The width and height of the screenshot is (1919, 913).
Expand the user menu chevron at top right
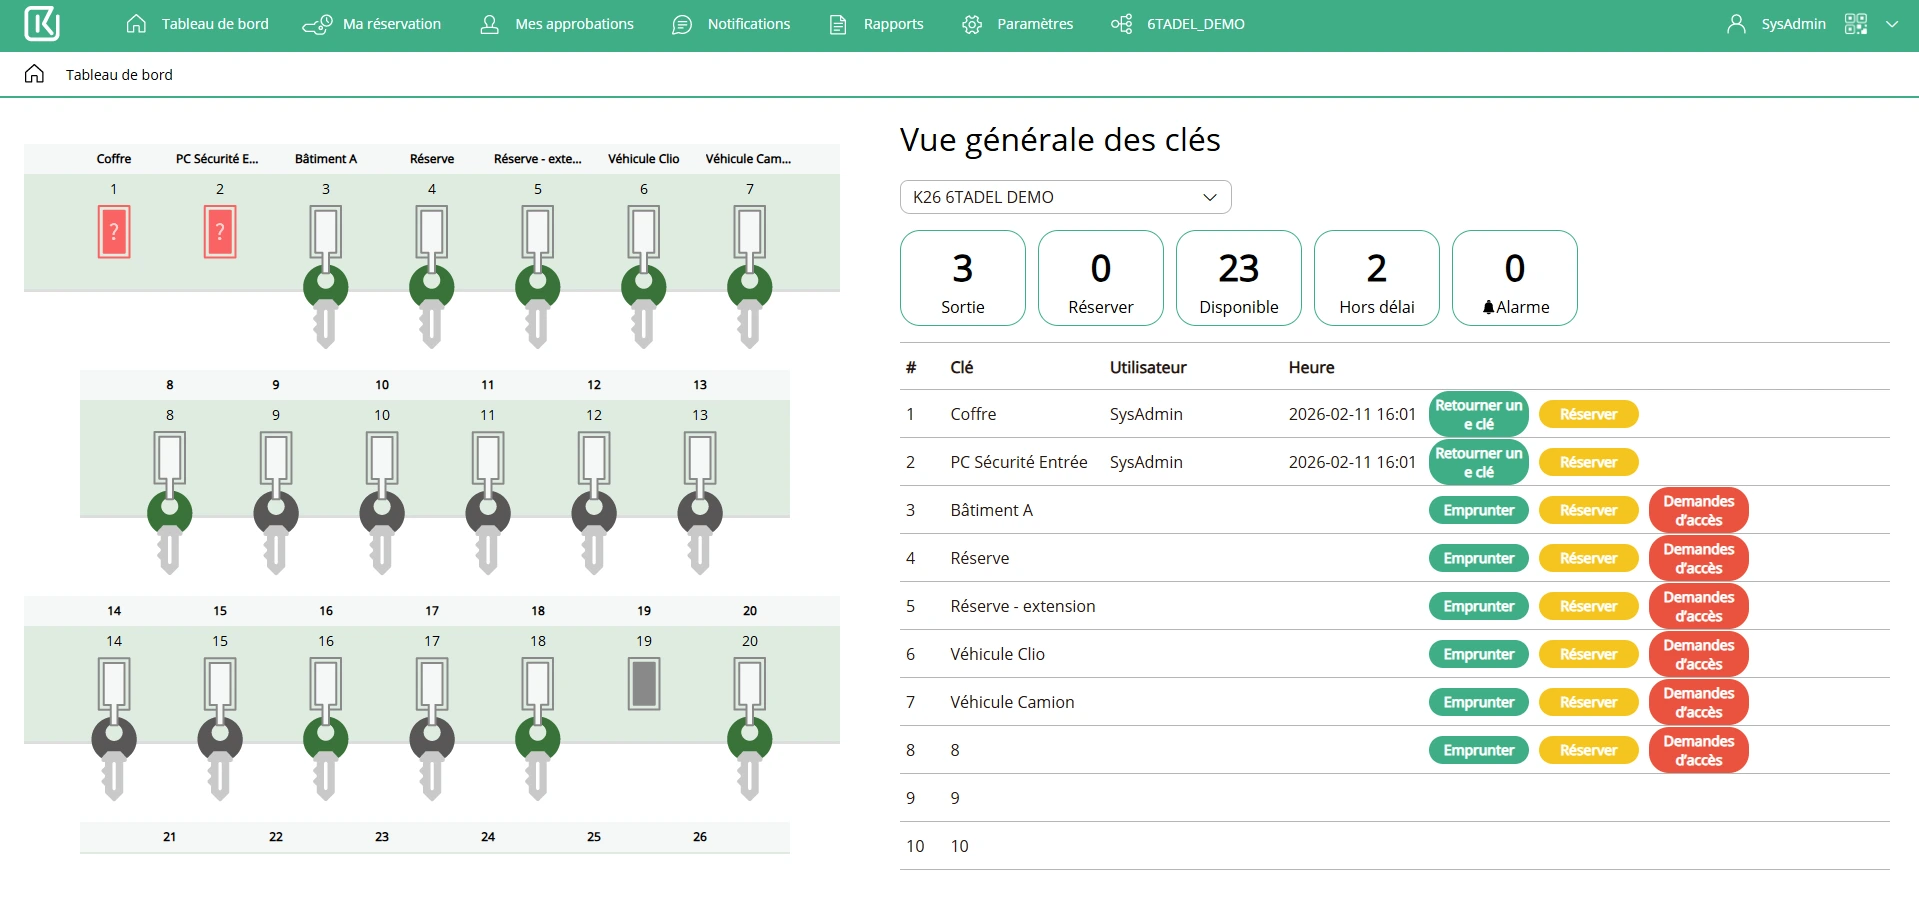pos(1892,24)
